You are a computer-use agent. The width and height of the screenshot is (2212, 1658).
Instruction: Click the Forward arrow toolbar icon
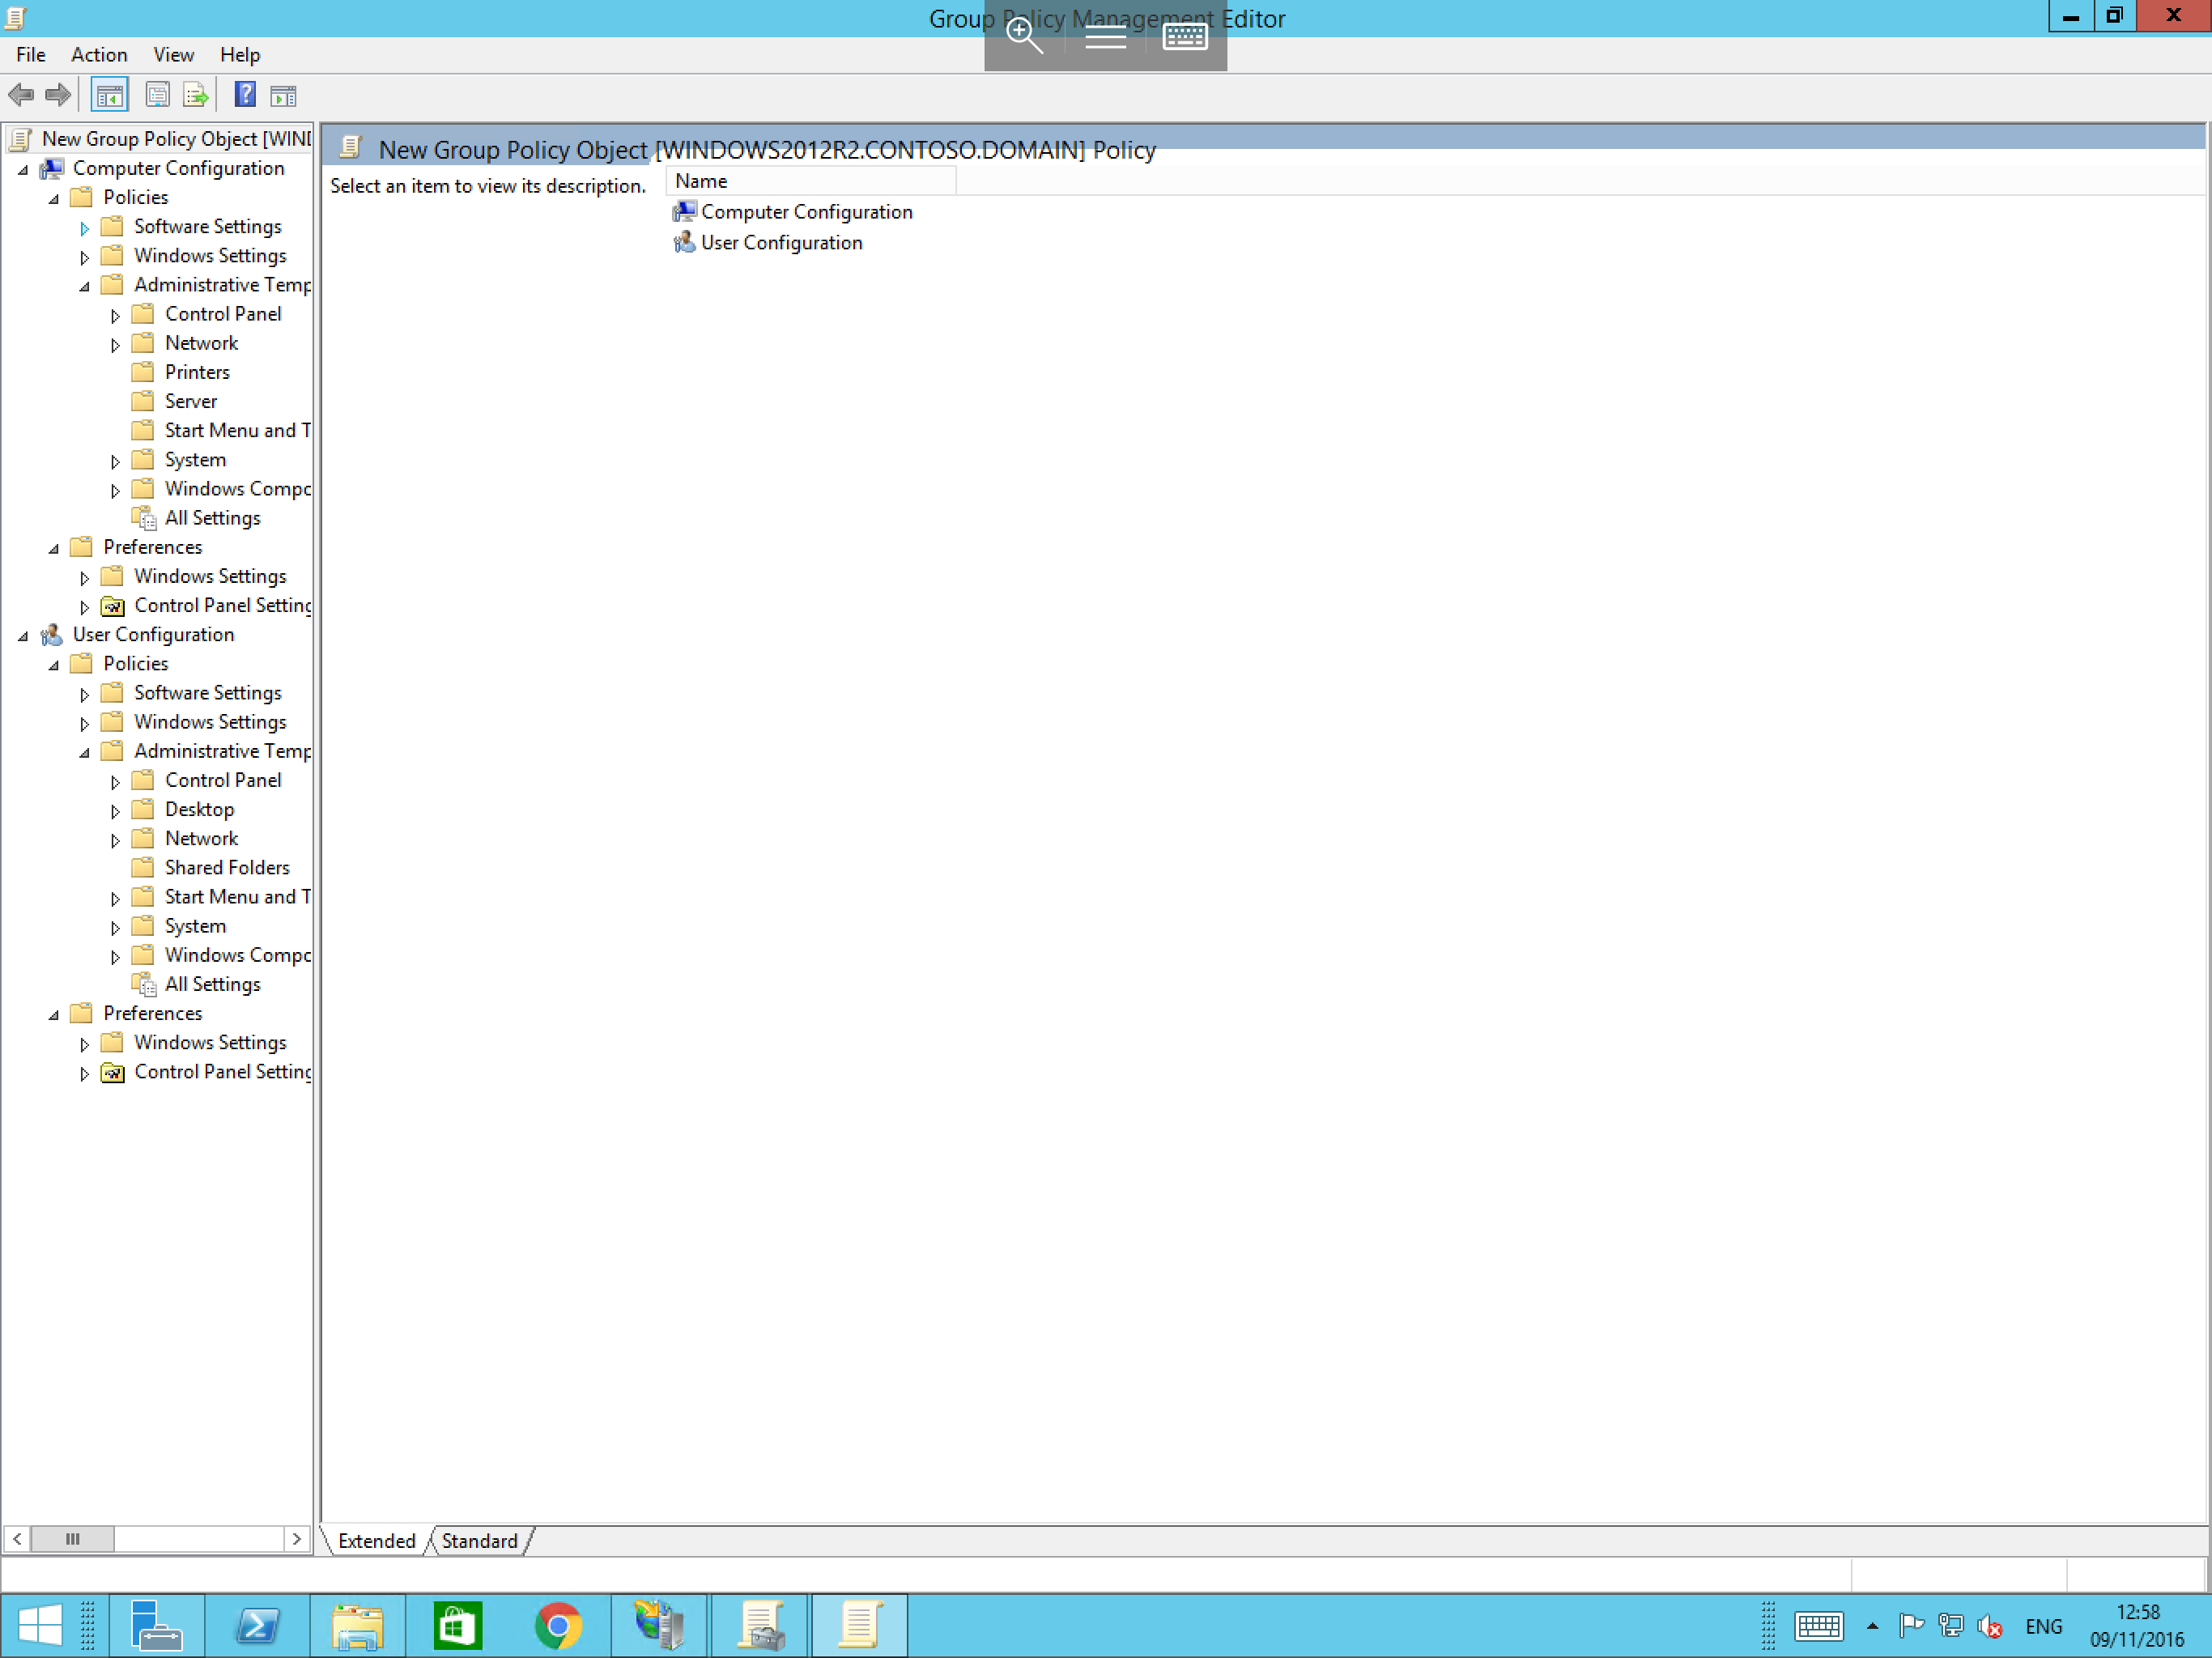coord(58,95)
